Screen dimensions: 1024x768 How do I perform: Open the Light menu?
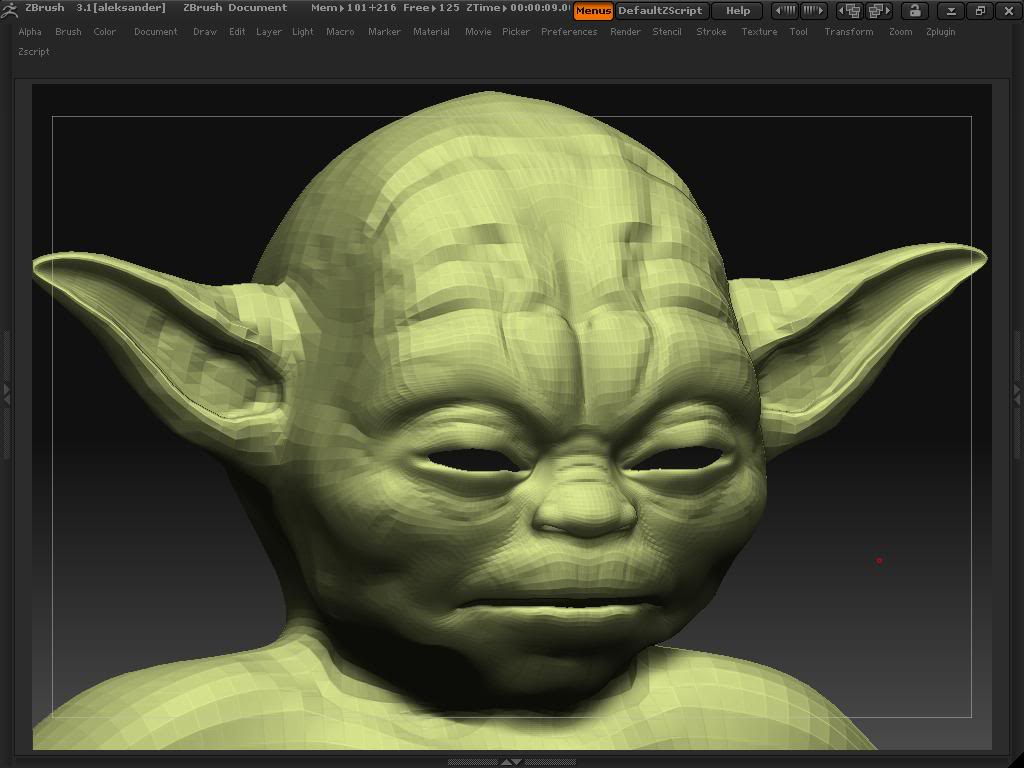pyautogui.click(x=302, y=31)
